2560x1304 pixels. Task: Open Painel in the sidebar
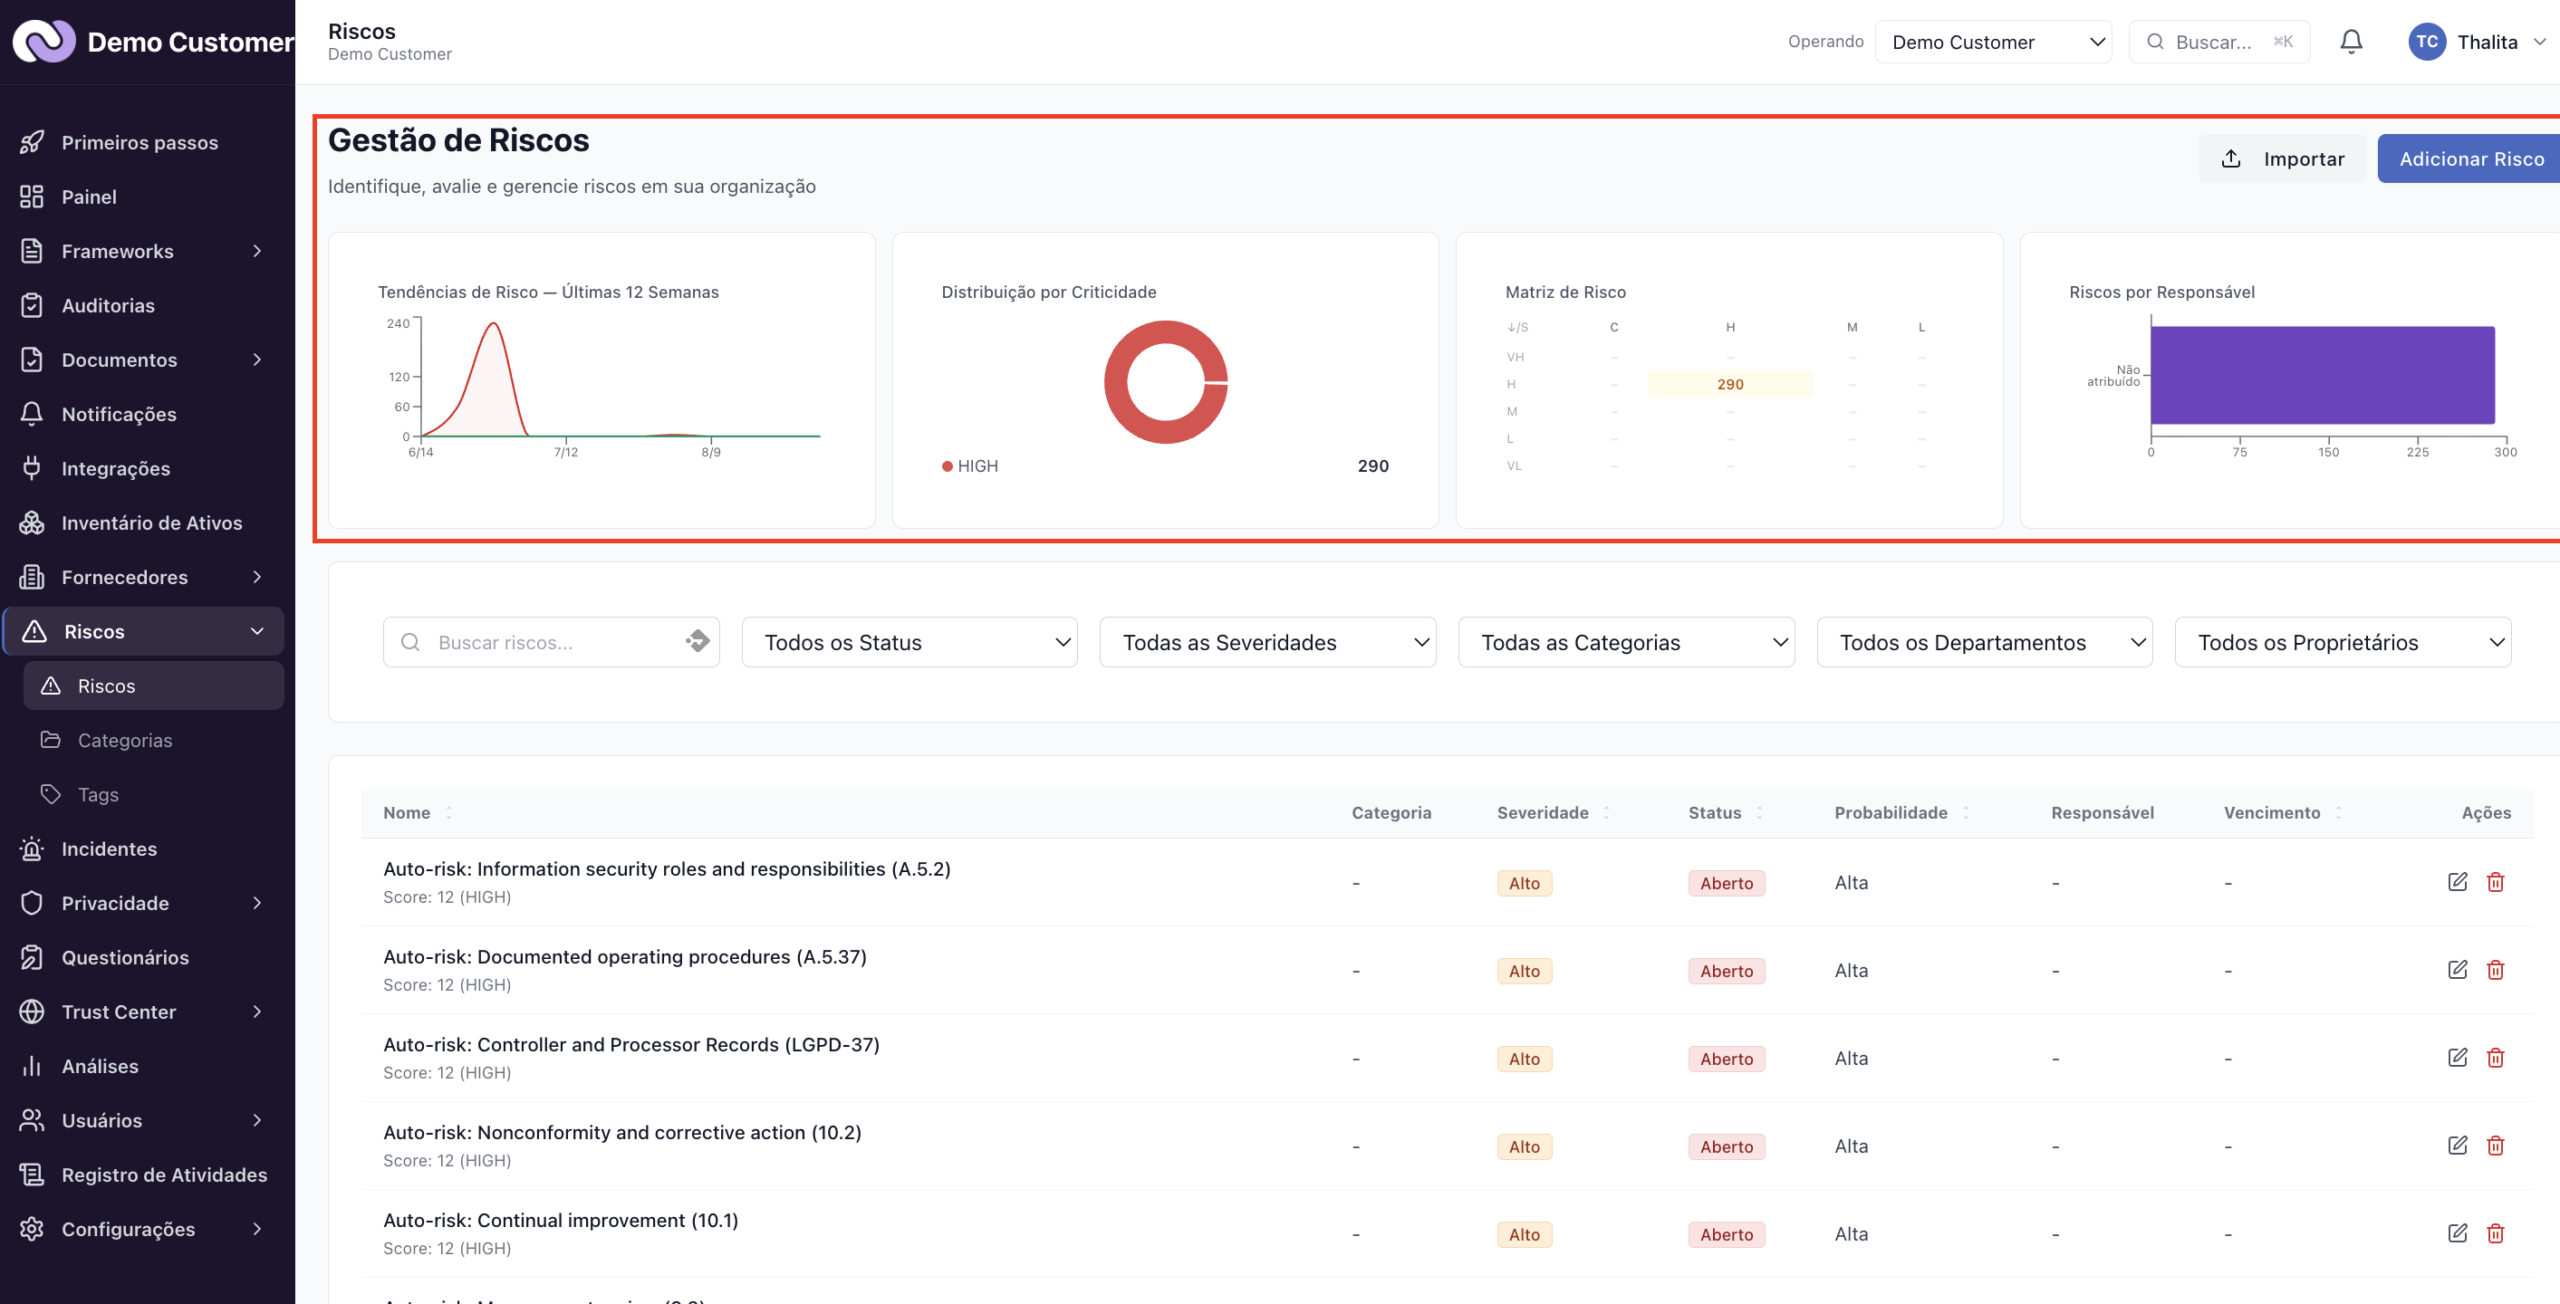144,197
